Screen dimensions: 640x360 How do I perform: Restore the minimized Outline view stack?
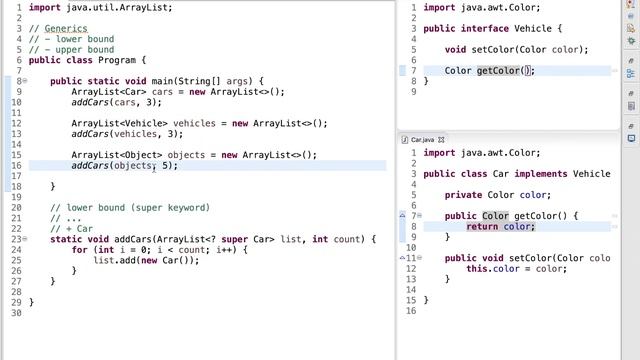(631, 60)
